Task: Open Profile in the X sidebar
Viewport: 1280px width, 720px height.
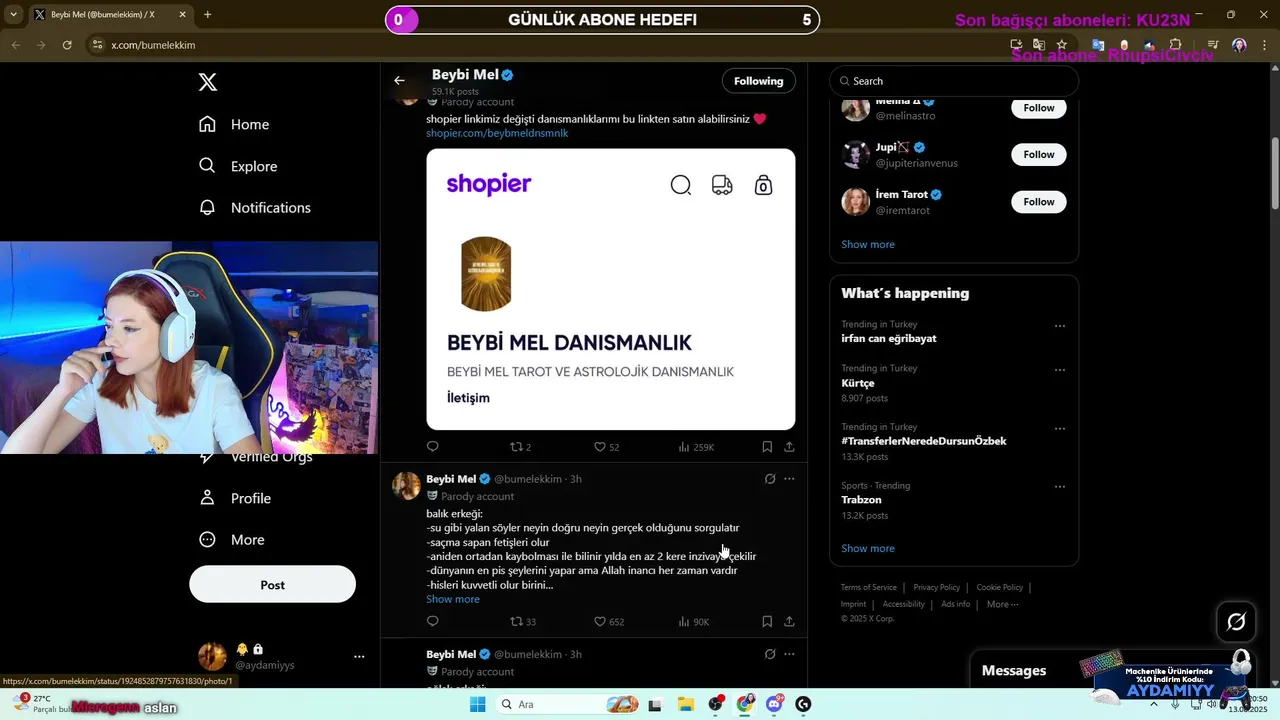Action: 235,498
